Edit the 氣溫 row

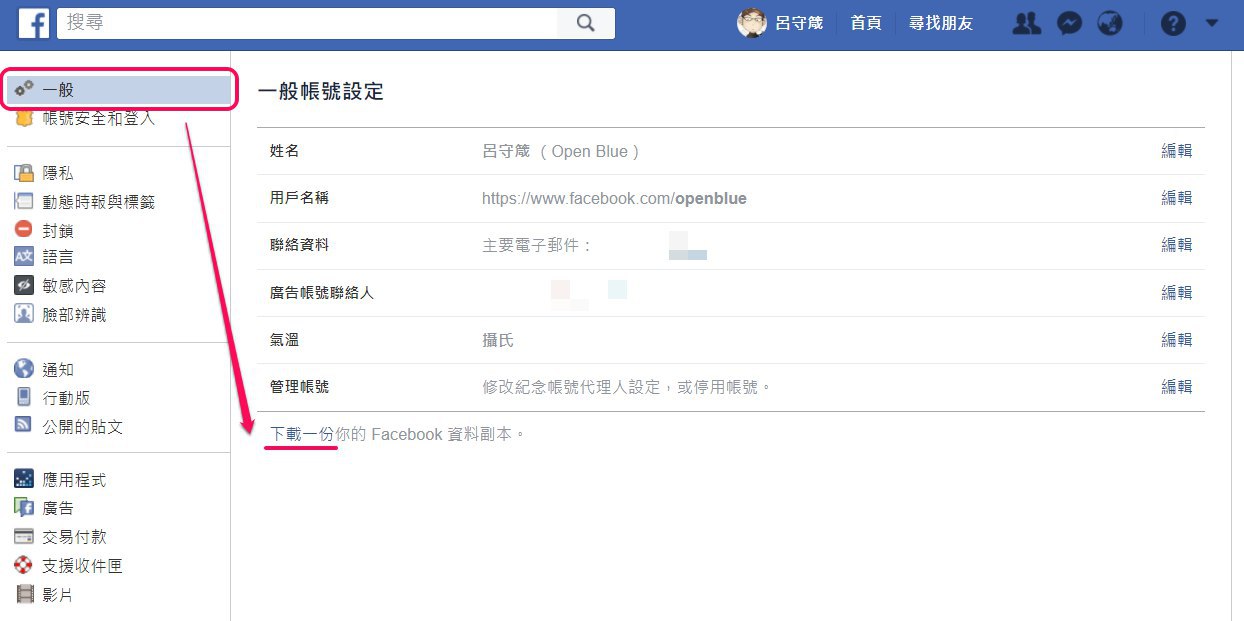[1176, 340]
